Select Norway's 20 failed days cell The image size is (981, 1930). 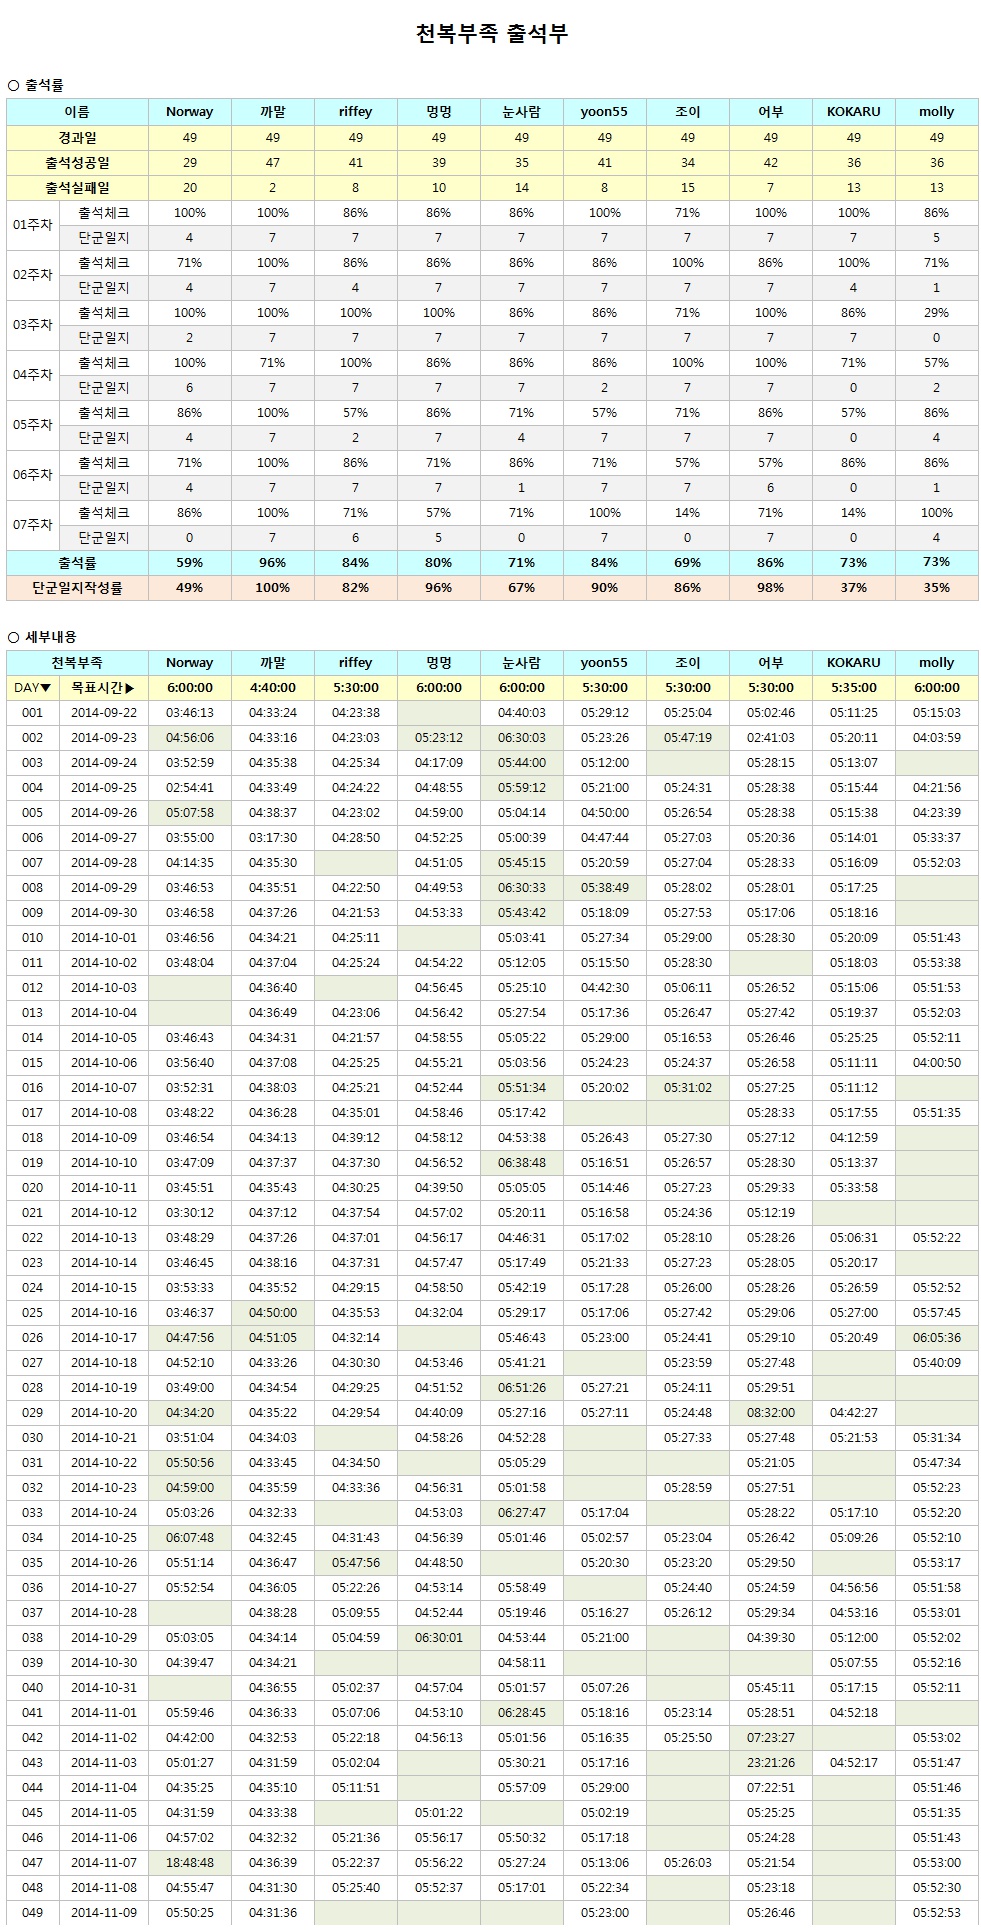coord(190,187)
